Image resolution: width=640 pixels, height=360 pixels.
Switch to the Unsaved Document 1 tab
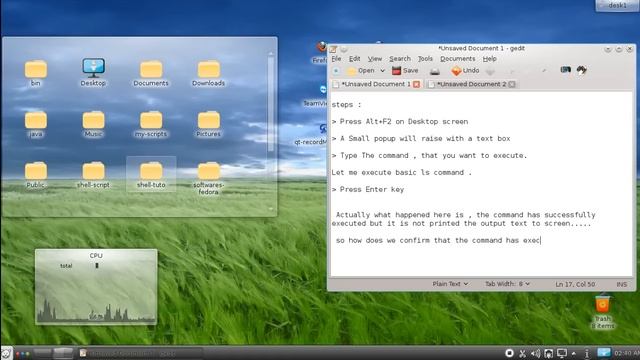click(x=376, y=84)
